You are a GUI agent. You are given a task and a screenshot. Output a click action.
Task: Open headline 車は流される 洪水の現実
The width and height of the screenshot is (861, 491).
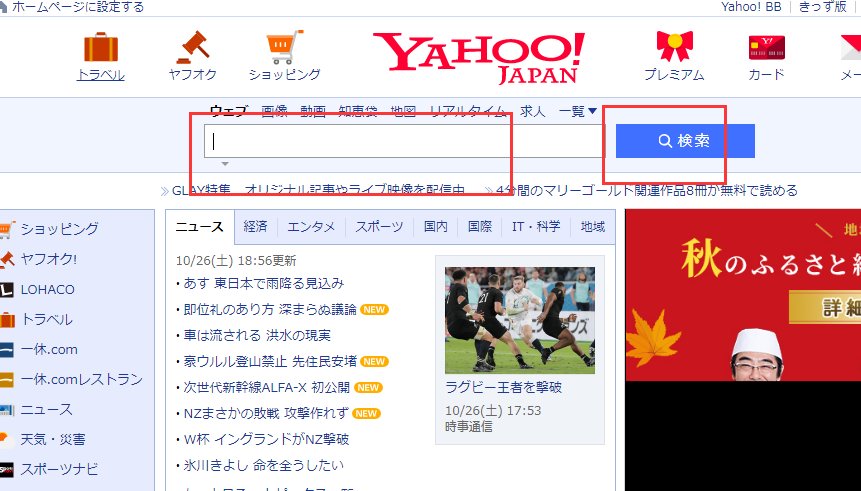257,336
